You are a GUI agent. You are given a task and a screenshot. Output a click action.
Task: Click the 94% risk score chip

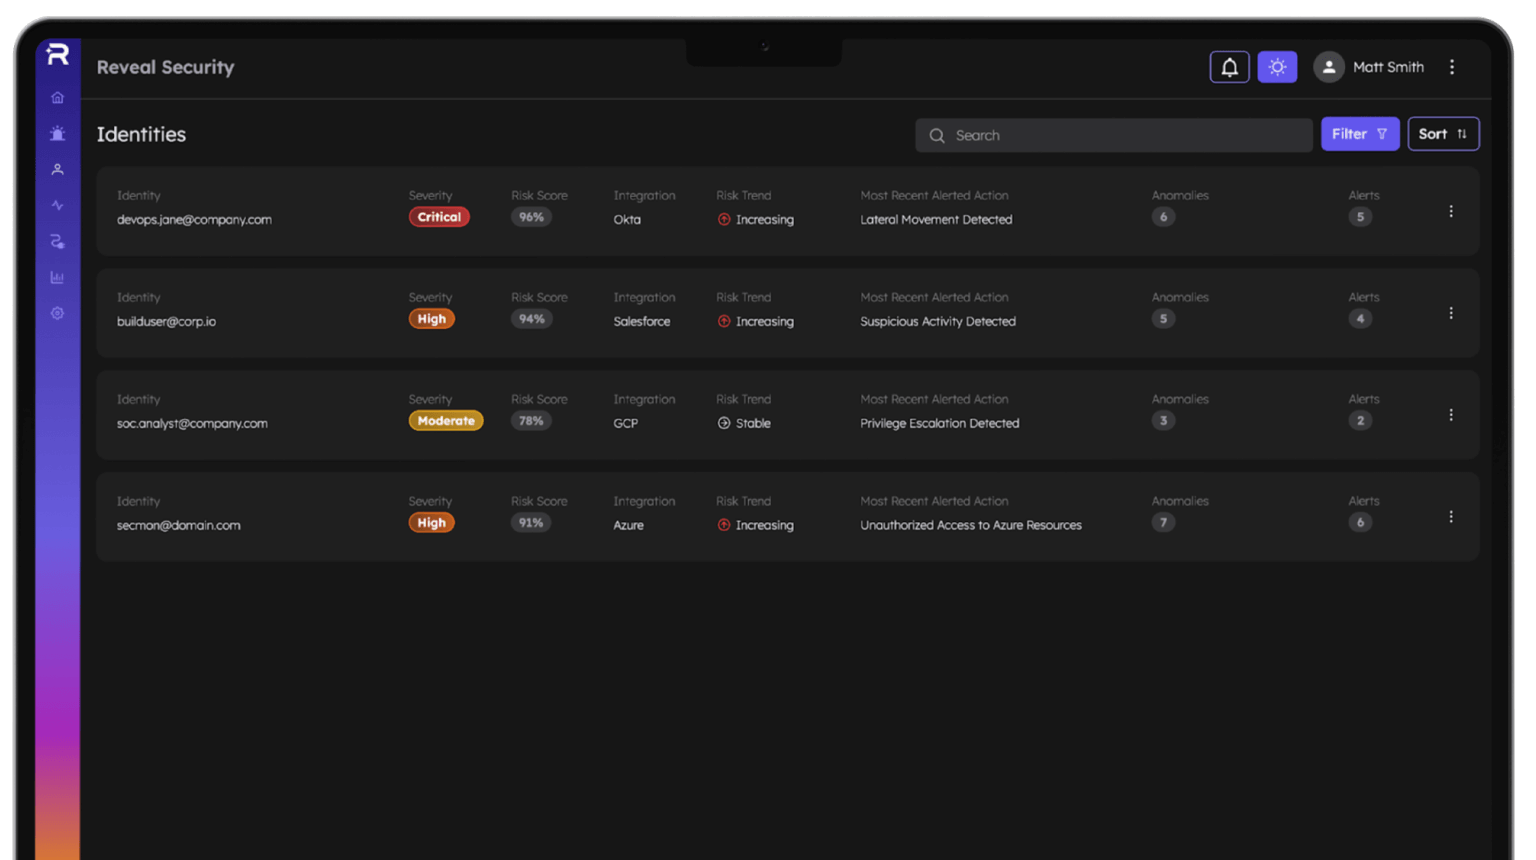[531, 319]
